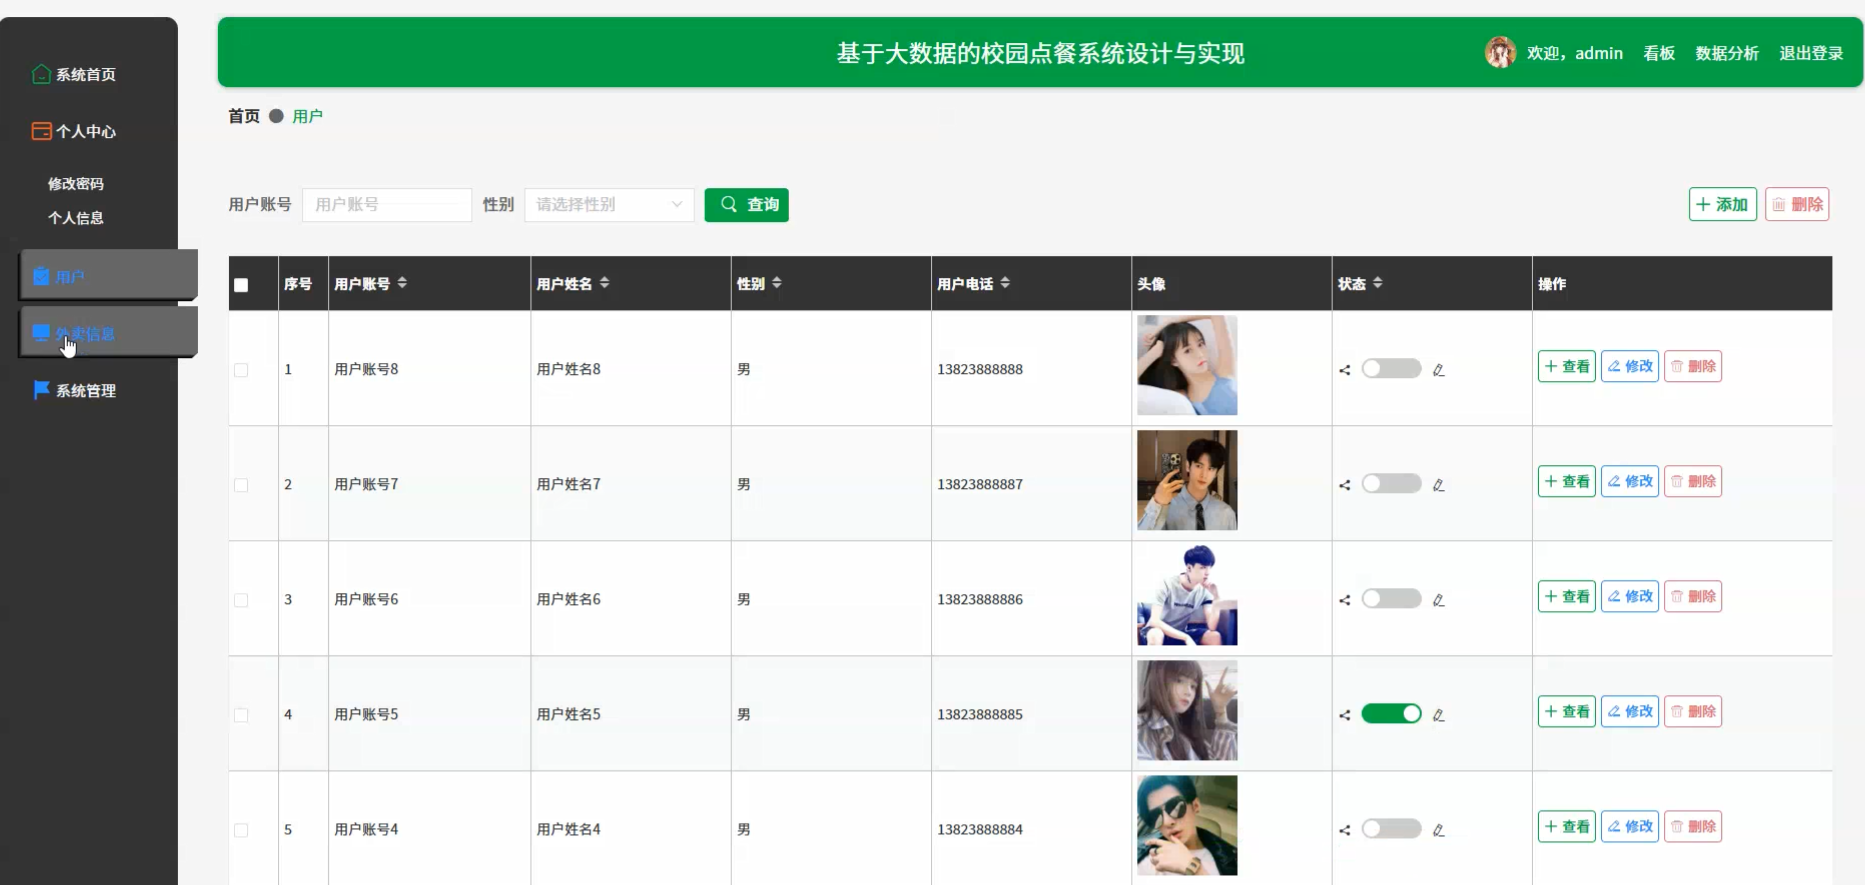The height and width of the screenshot is (885, 1865).
Task: Click the green 查询 search button
Action: 747,204
